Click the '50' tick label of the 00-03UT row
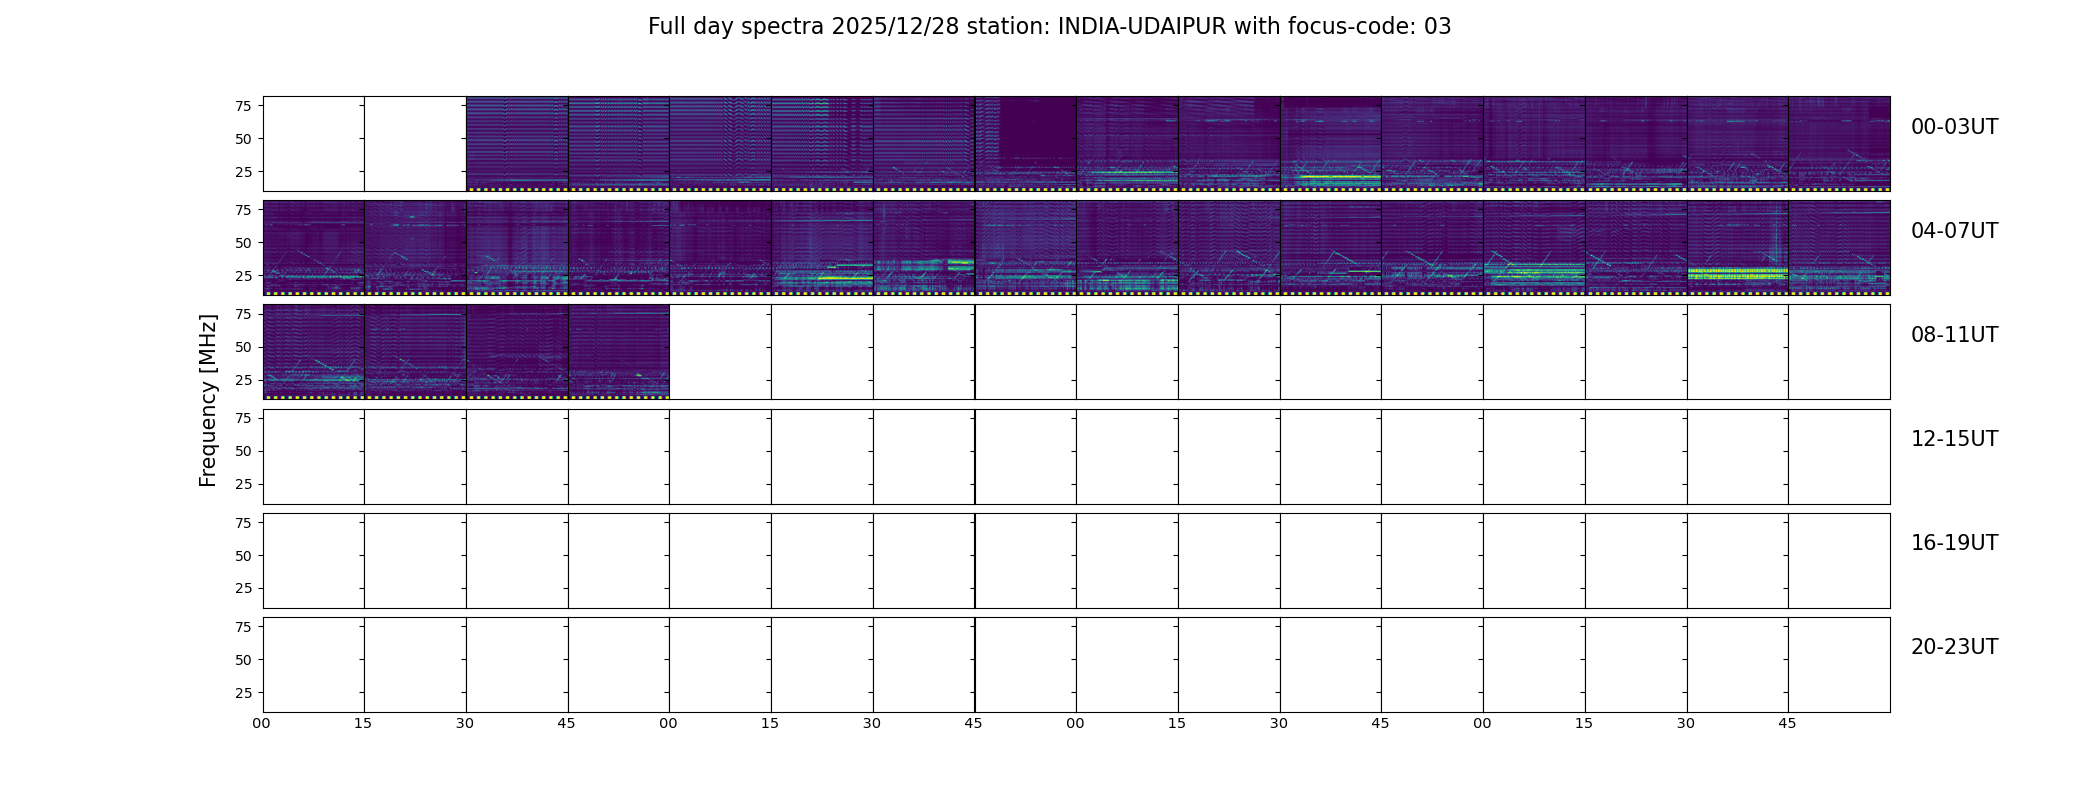This screenshot has width=2100, height=800. click(x=242, y=139)
